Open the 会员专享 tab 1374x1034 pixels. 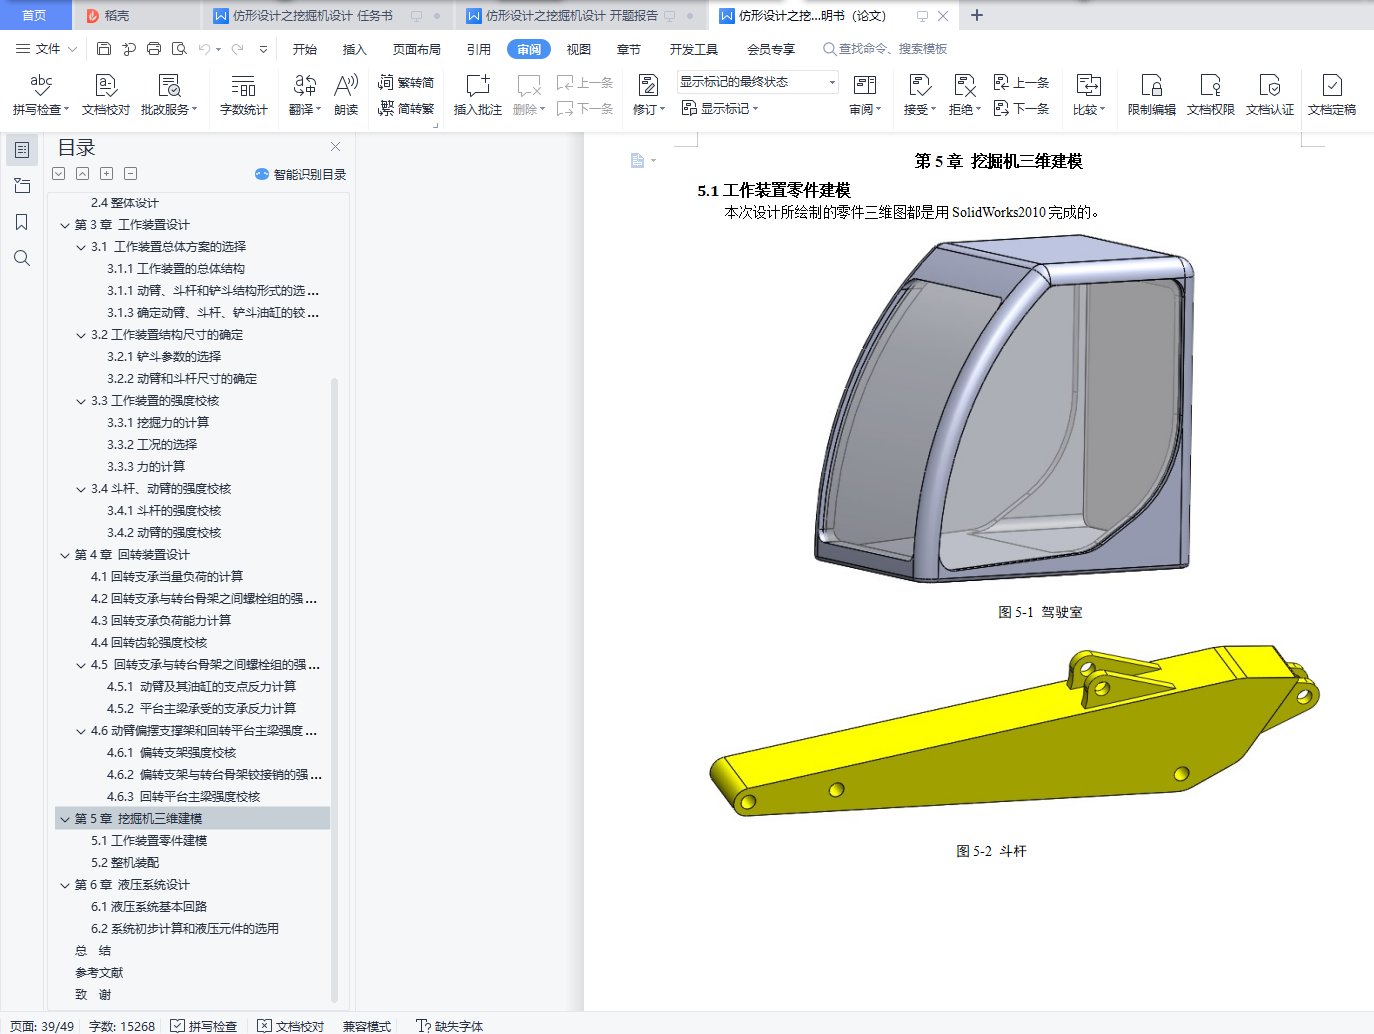click(x=771, y=49)
